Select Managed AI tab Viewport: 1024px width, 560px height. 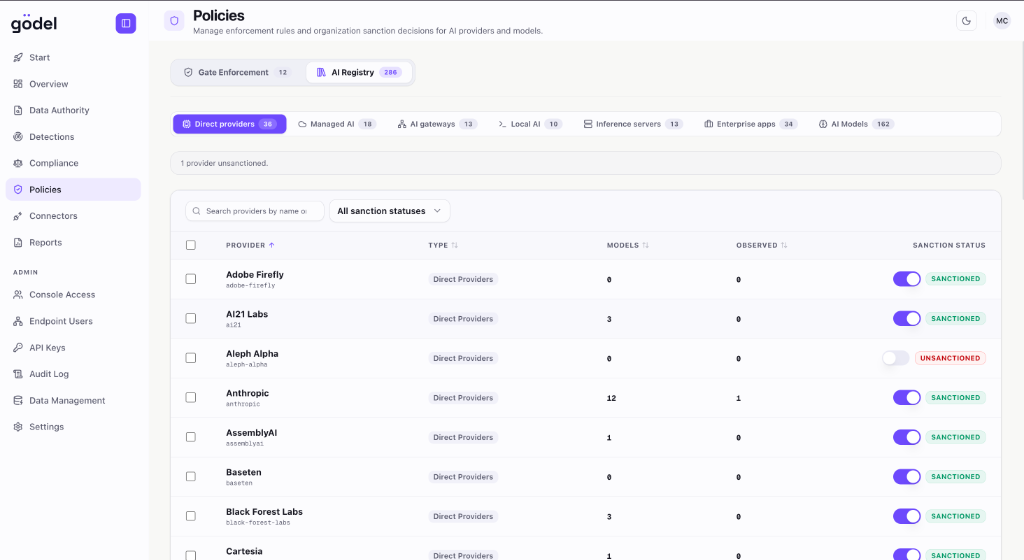(337, 124)
